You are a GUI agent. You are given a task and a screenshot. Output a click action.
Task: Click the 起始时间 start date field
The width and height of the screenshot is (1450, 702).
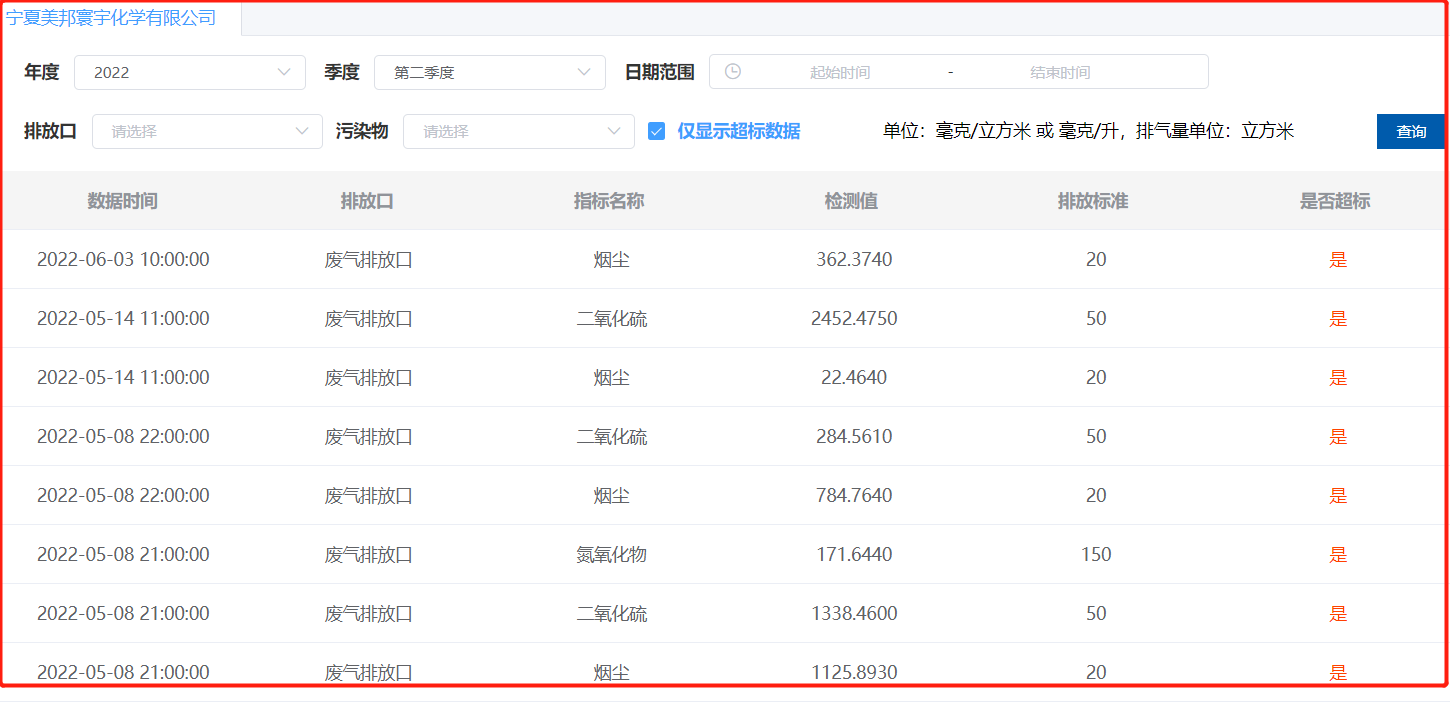pyautogui.click(x=840, y=72)
